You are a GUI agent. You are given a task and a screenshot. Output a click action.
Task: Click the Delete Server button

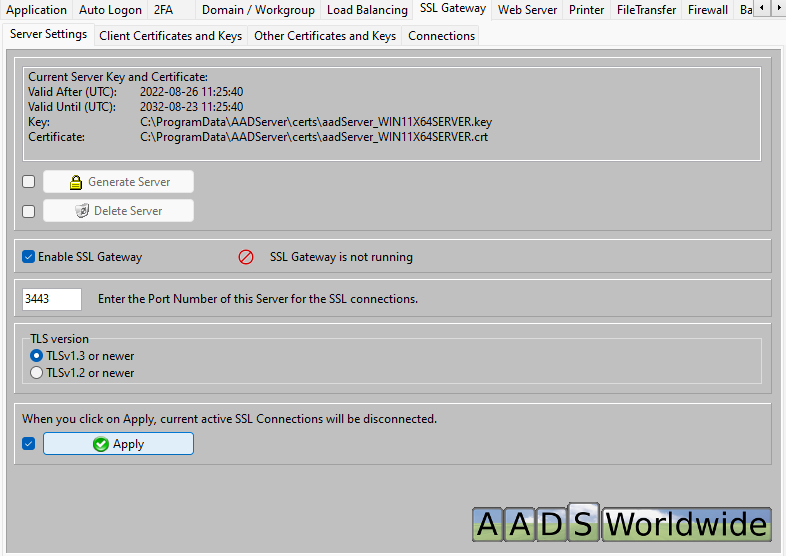118,211
